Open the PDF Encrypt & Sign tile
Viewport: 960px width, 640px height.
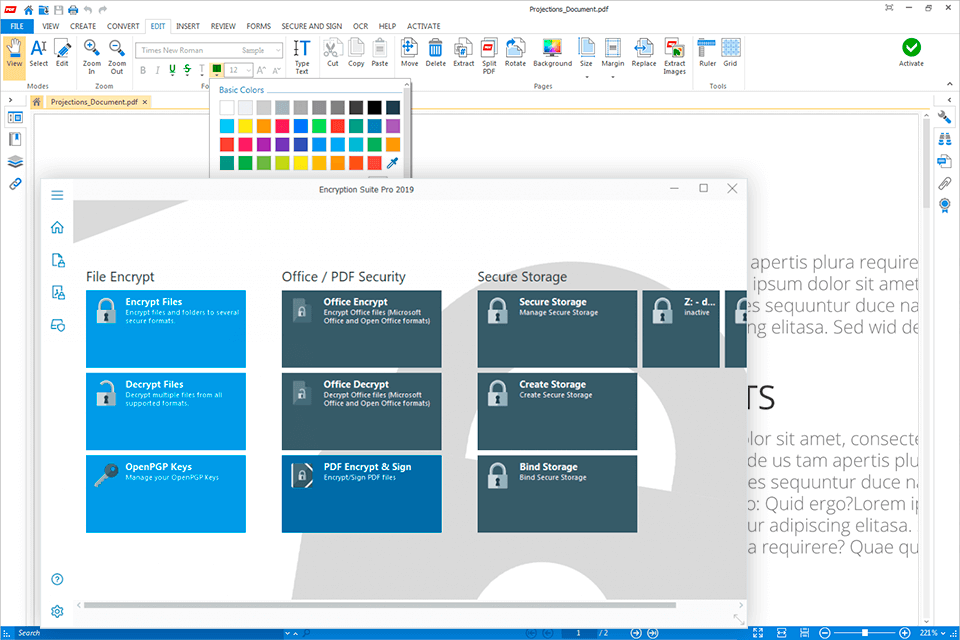[361, 494]
